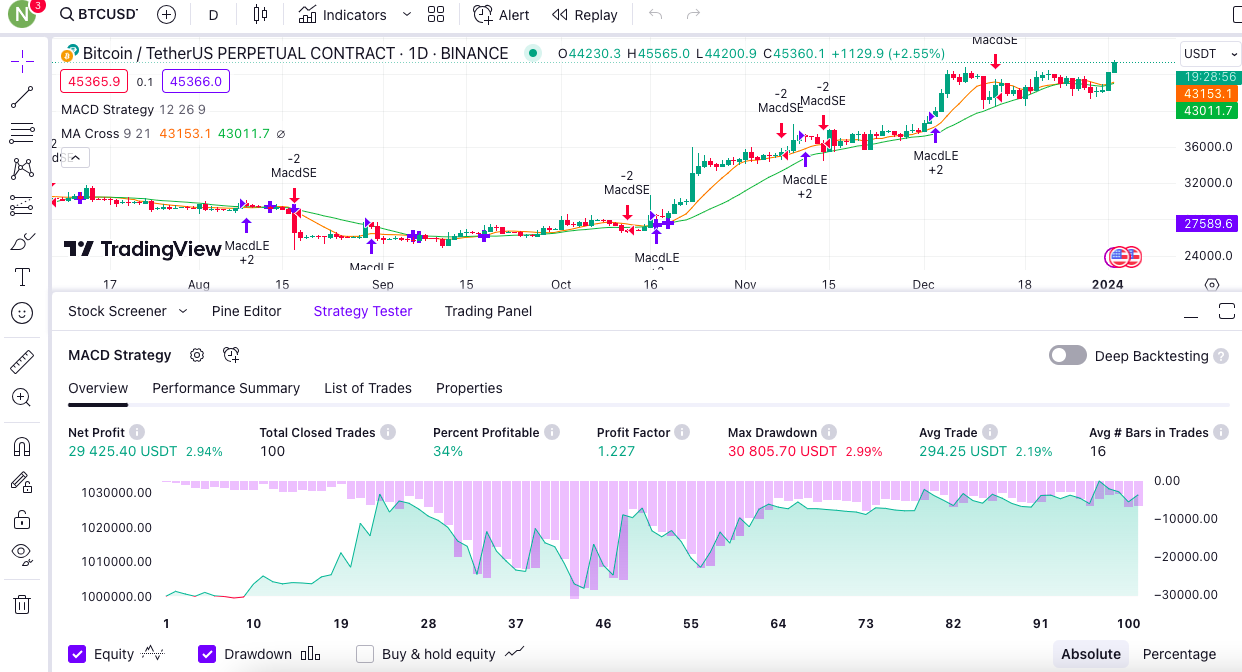This screenshot has width=1242, height=672.
Task: Create a new Alert
Action: coord(501,15)
